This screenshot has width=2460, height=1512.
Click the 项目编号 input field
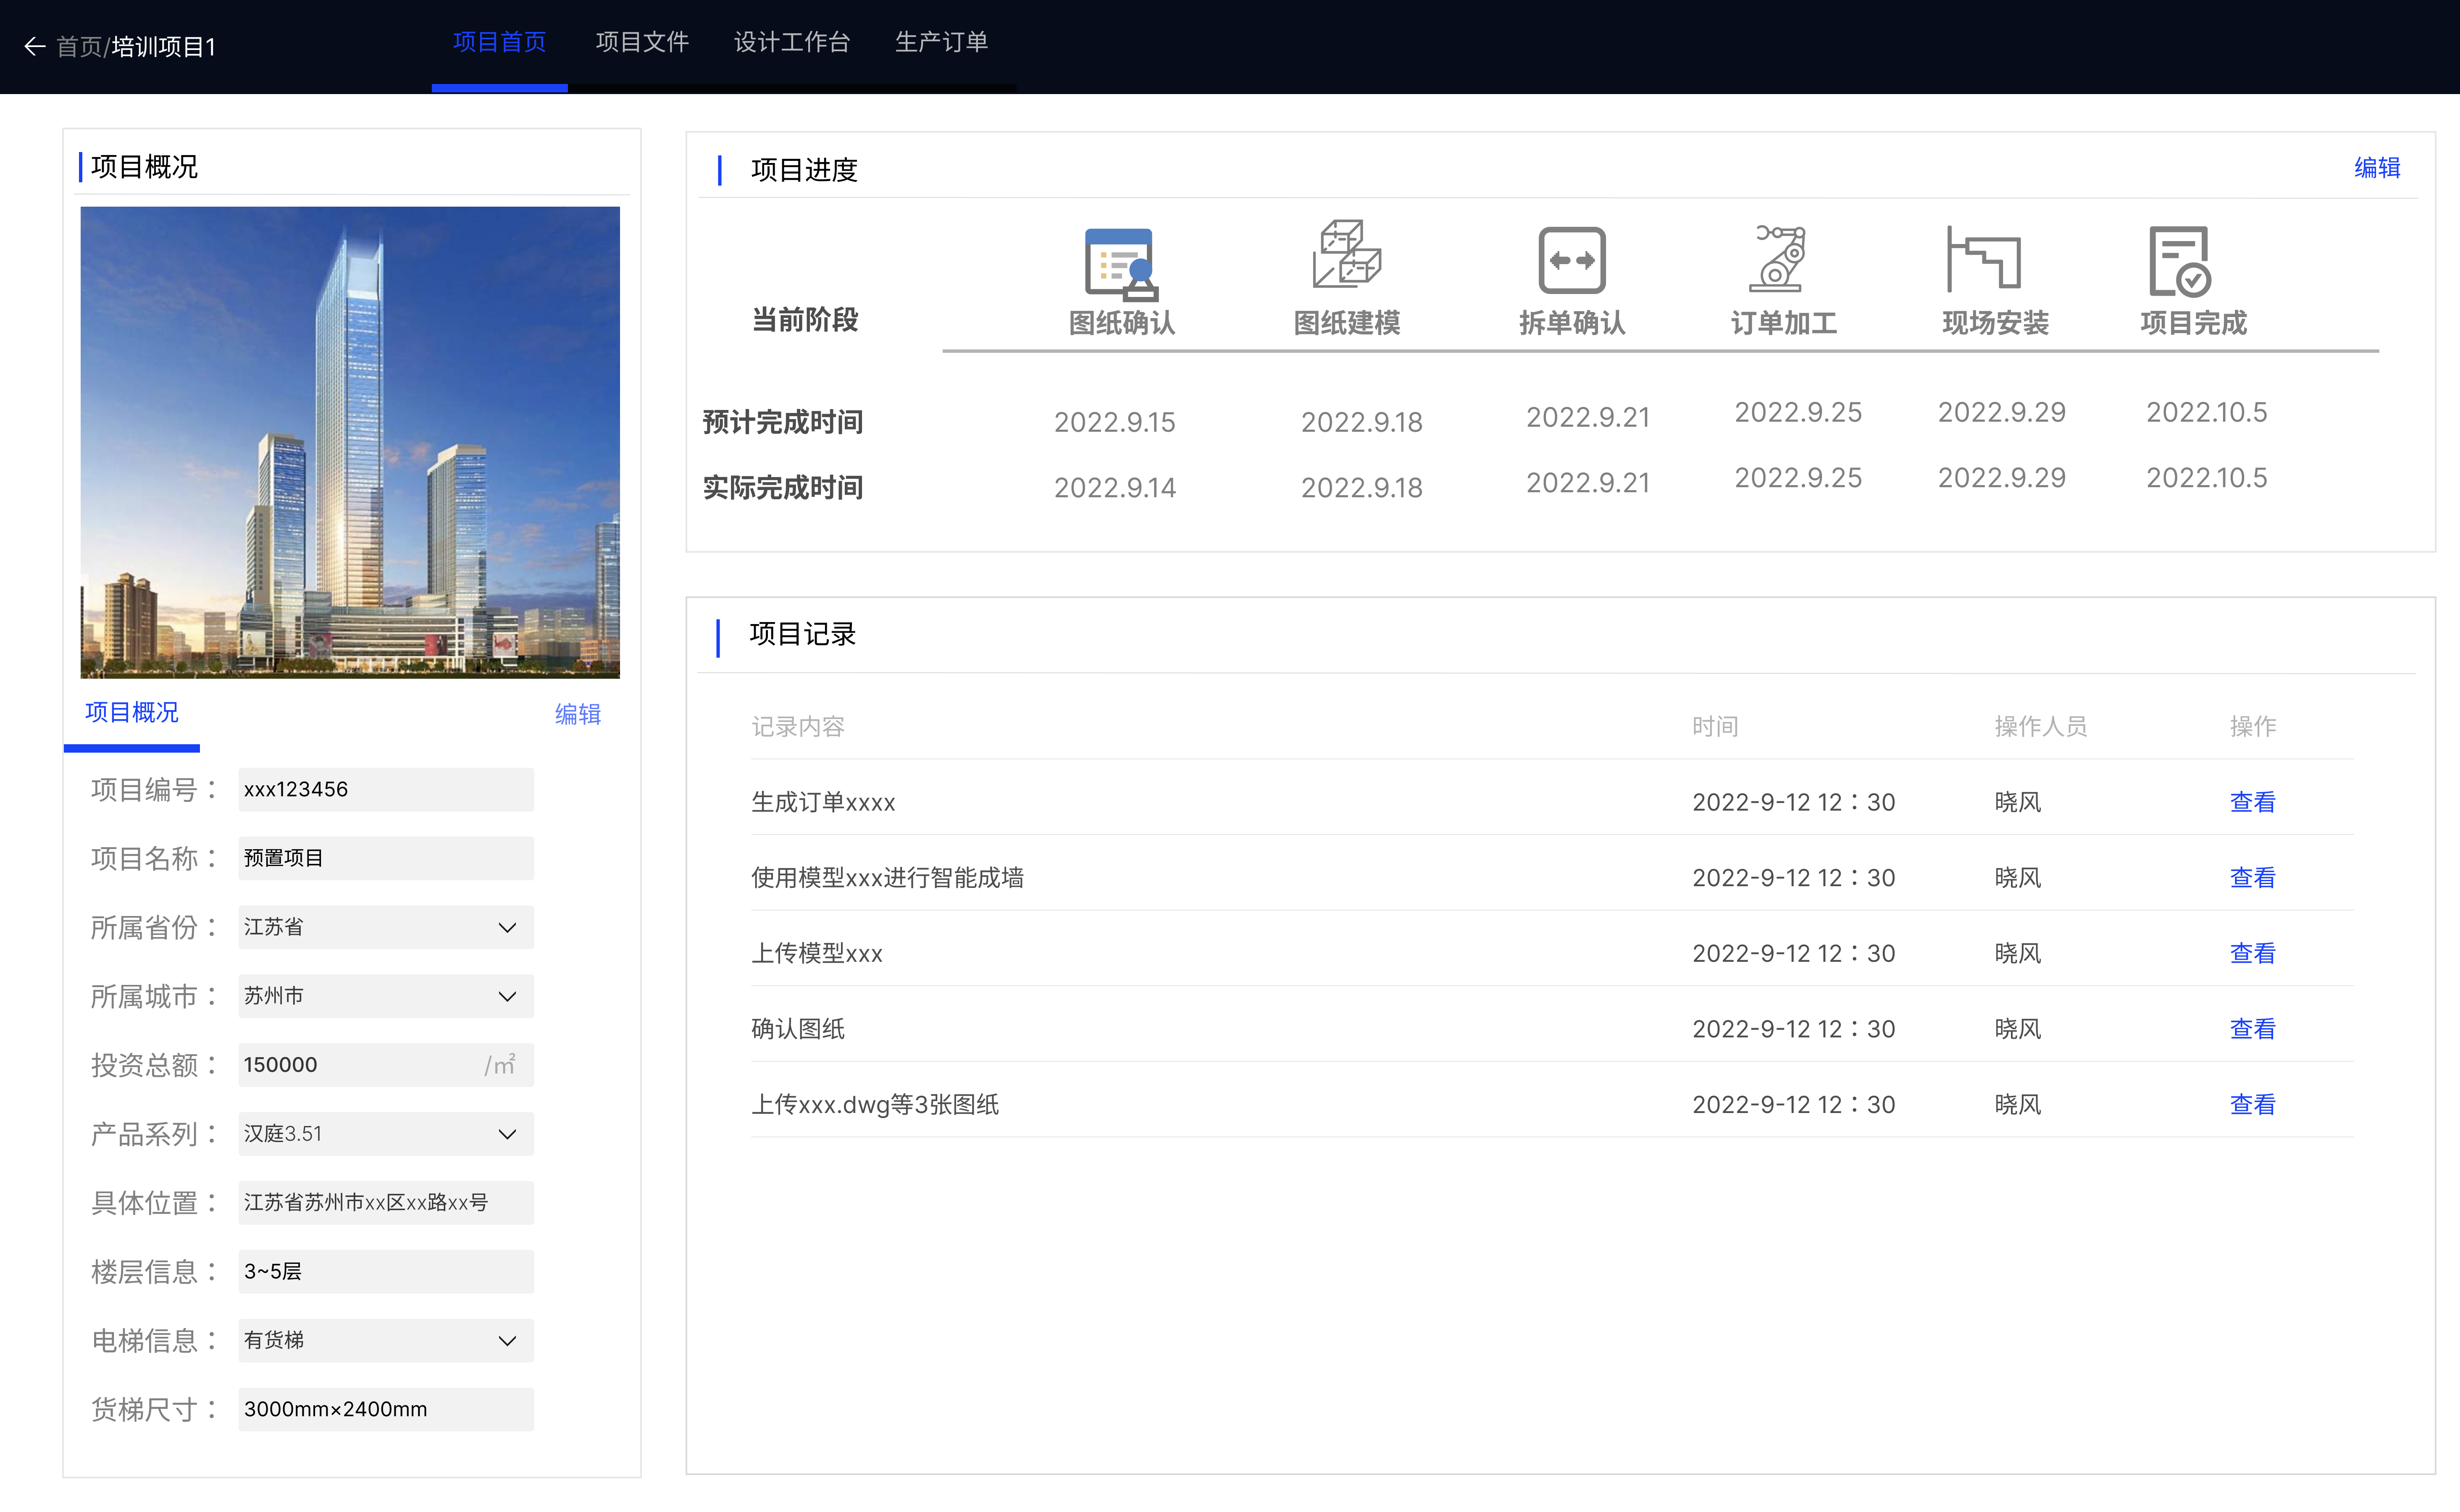coord(386,789)
